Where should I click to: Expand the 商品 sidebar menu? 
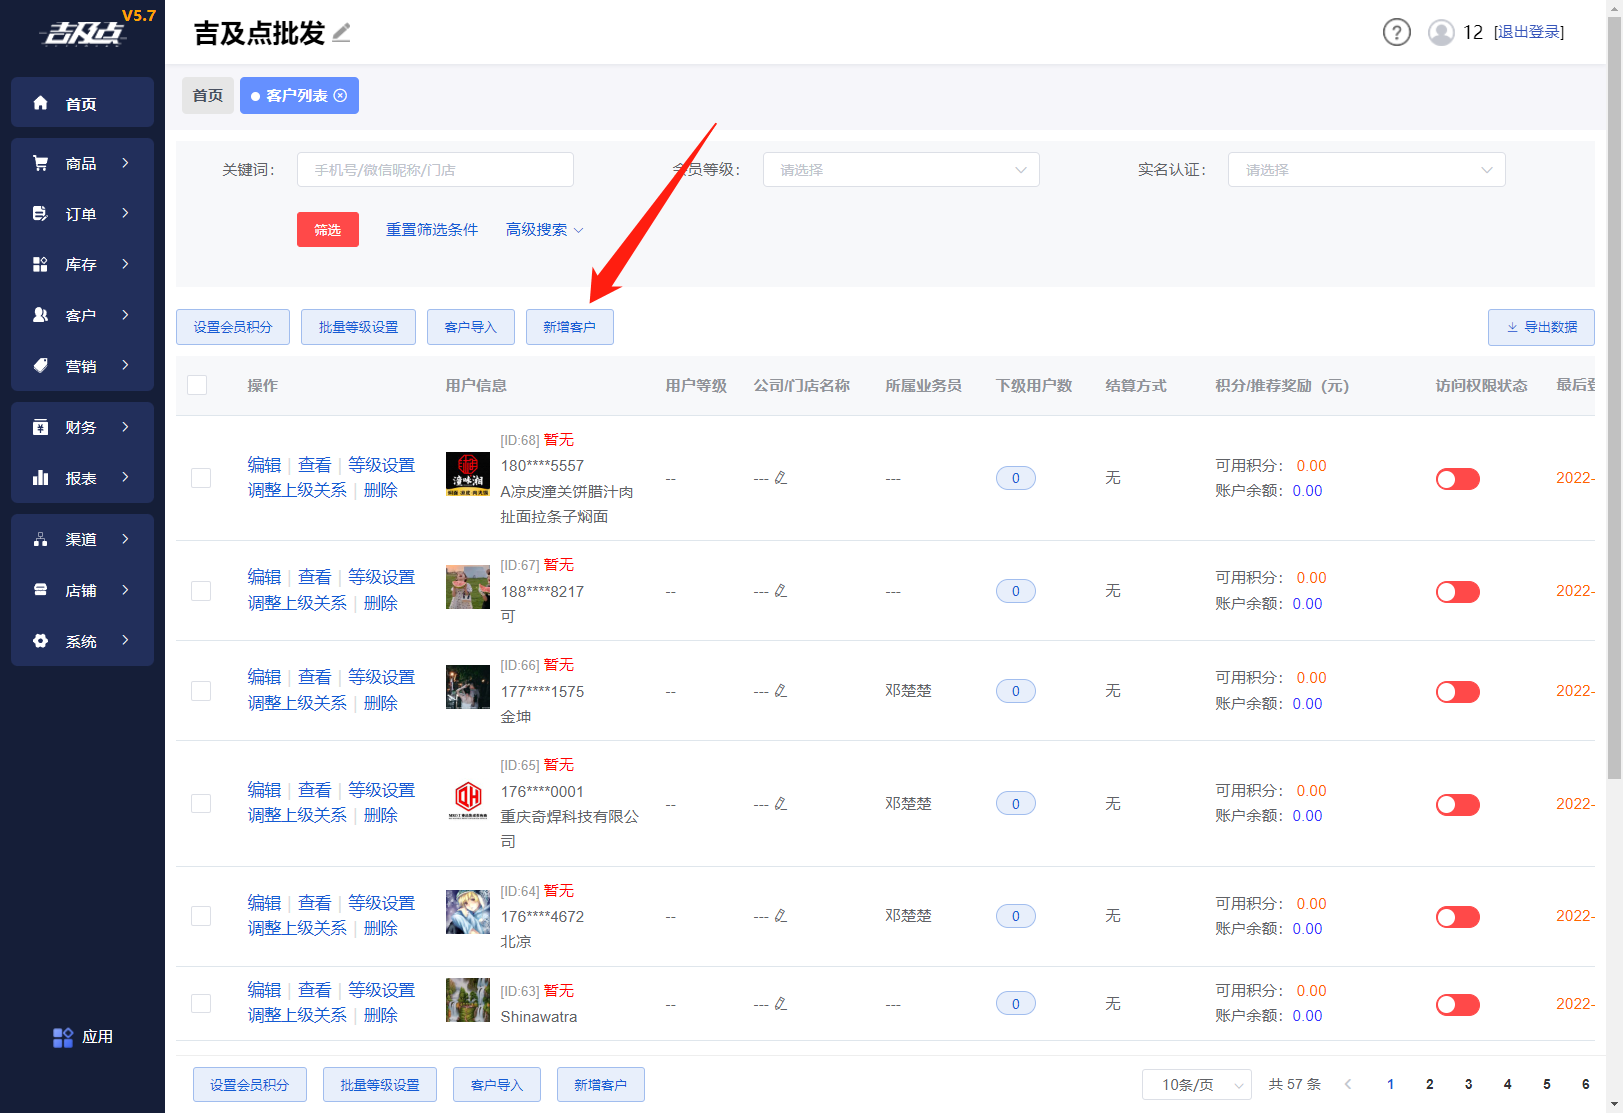(x=82, y=163)
